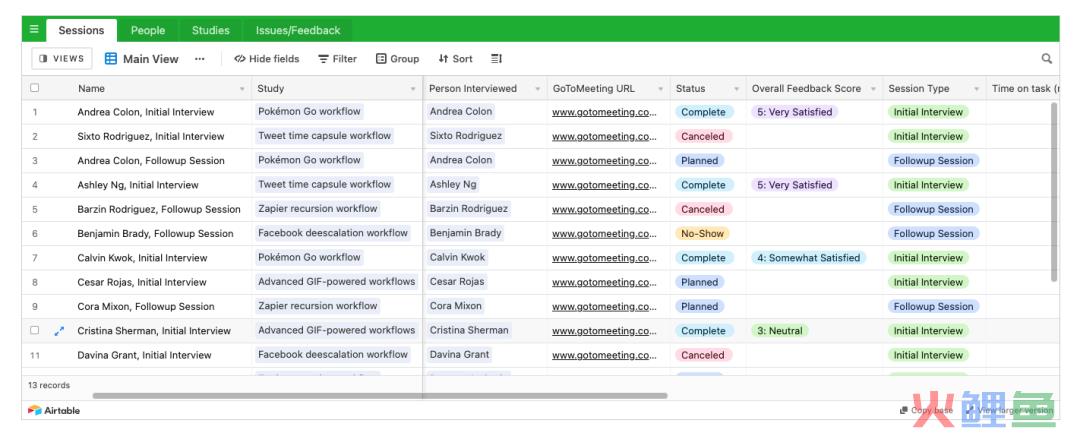Open the Name column dropdown arrow

click(242, 89)
